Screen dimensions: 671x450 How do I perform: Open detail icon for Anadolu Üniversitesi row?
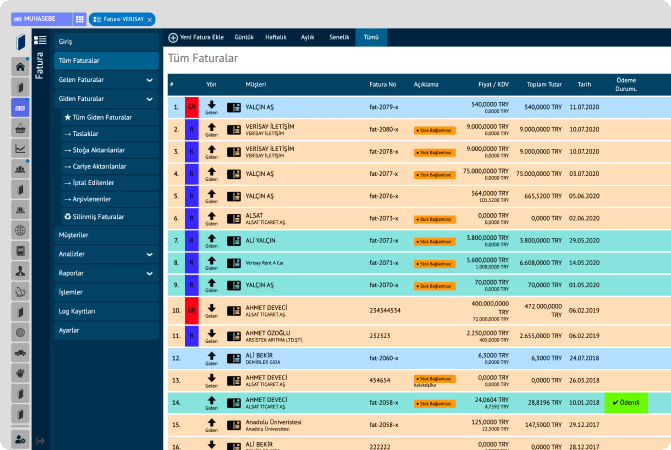234,425
